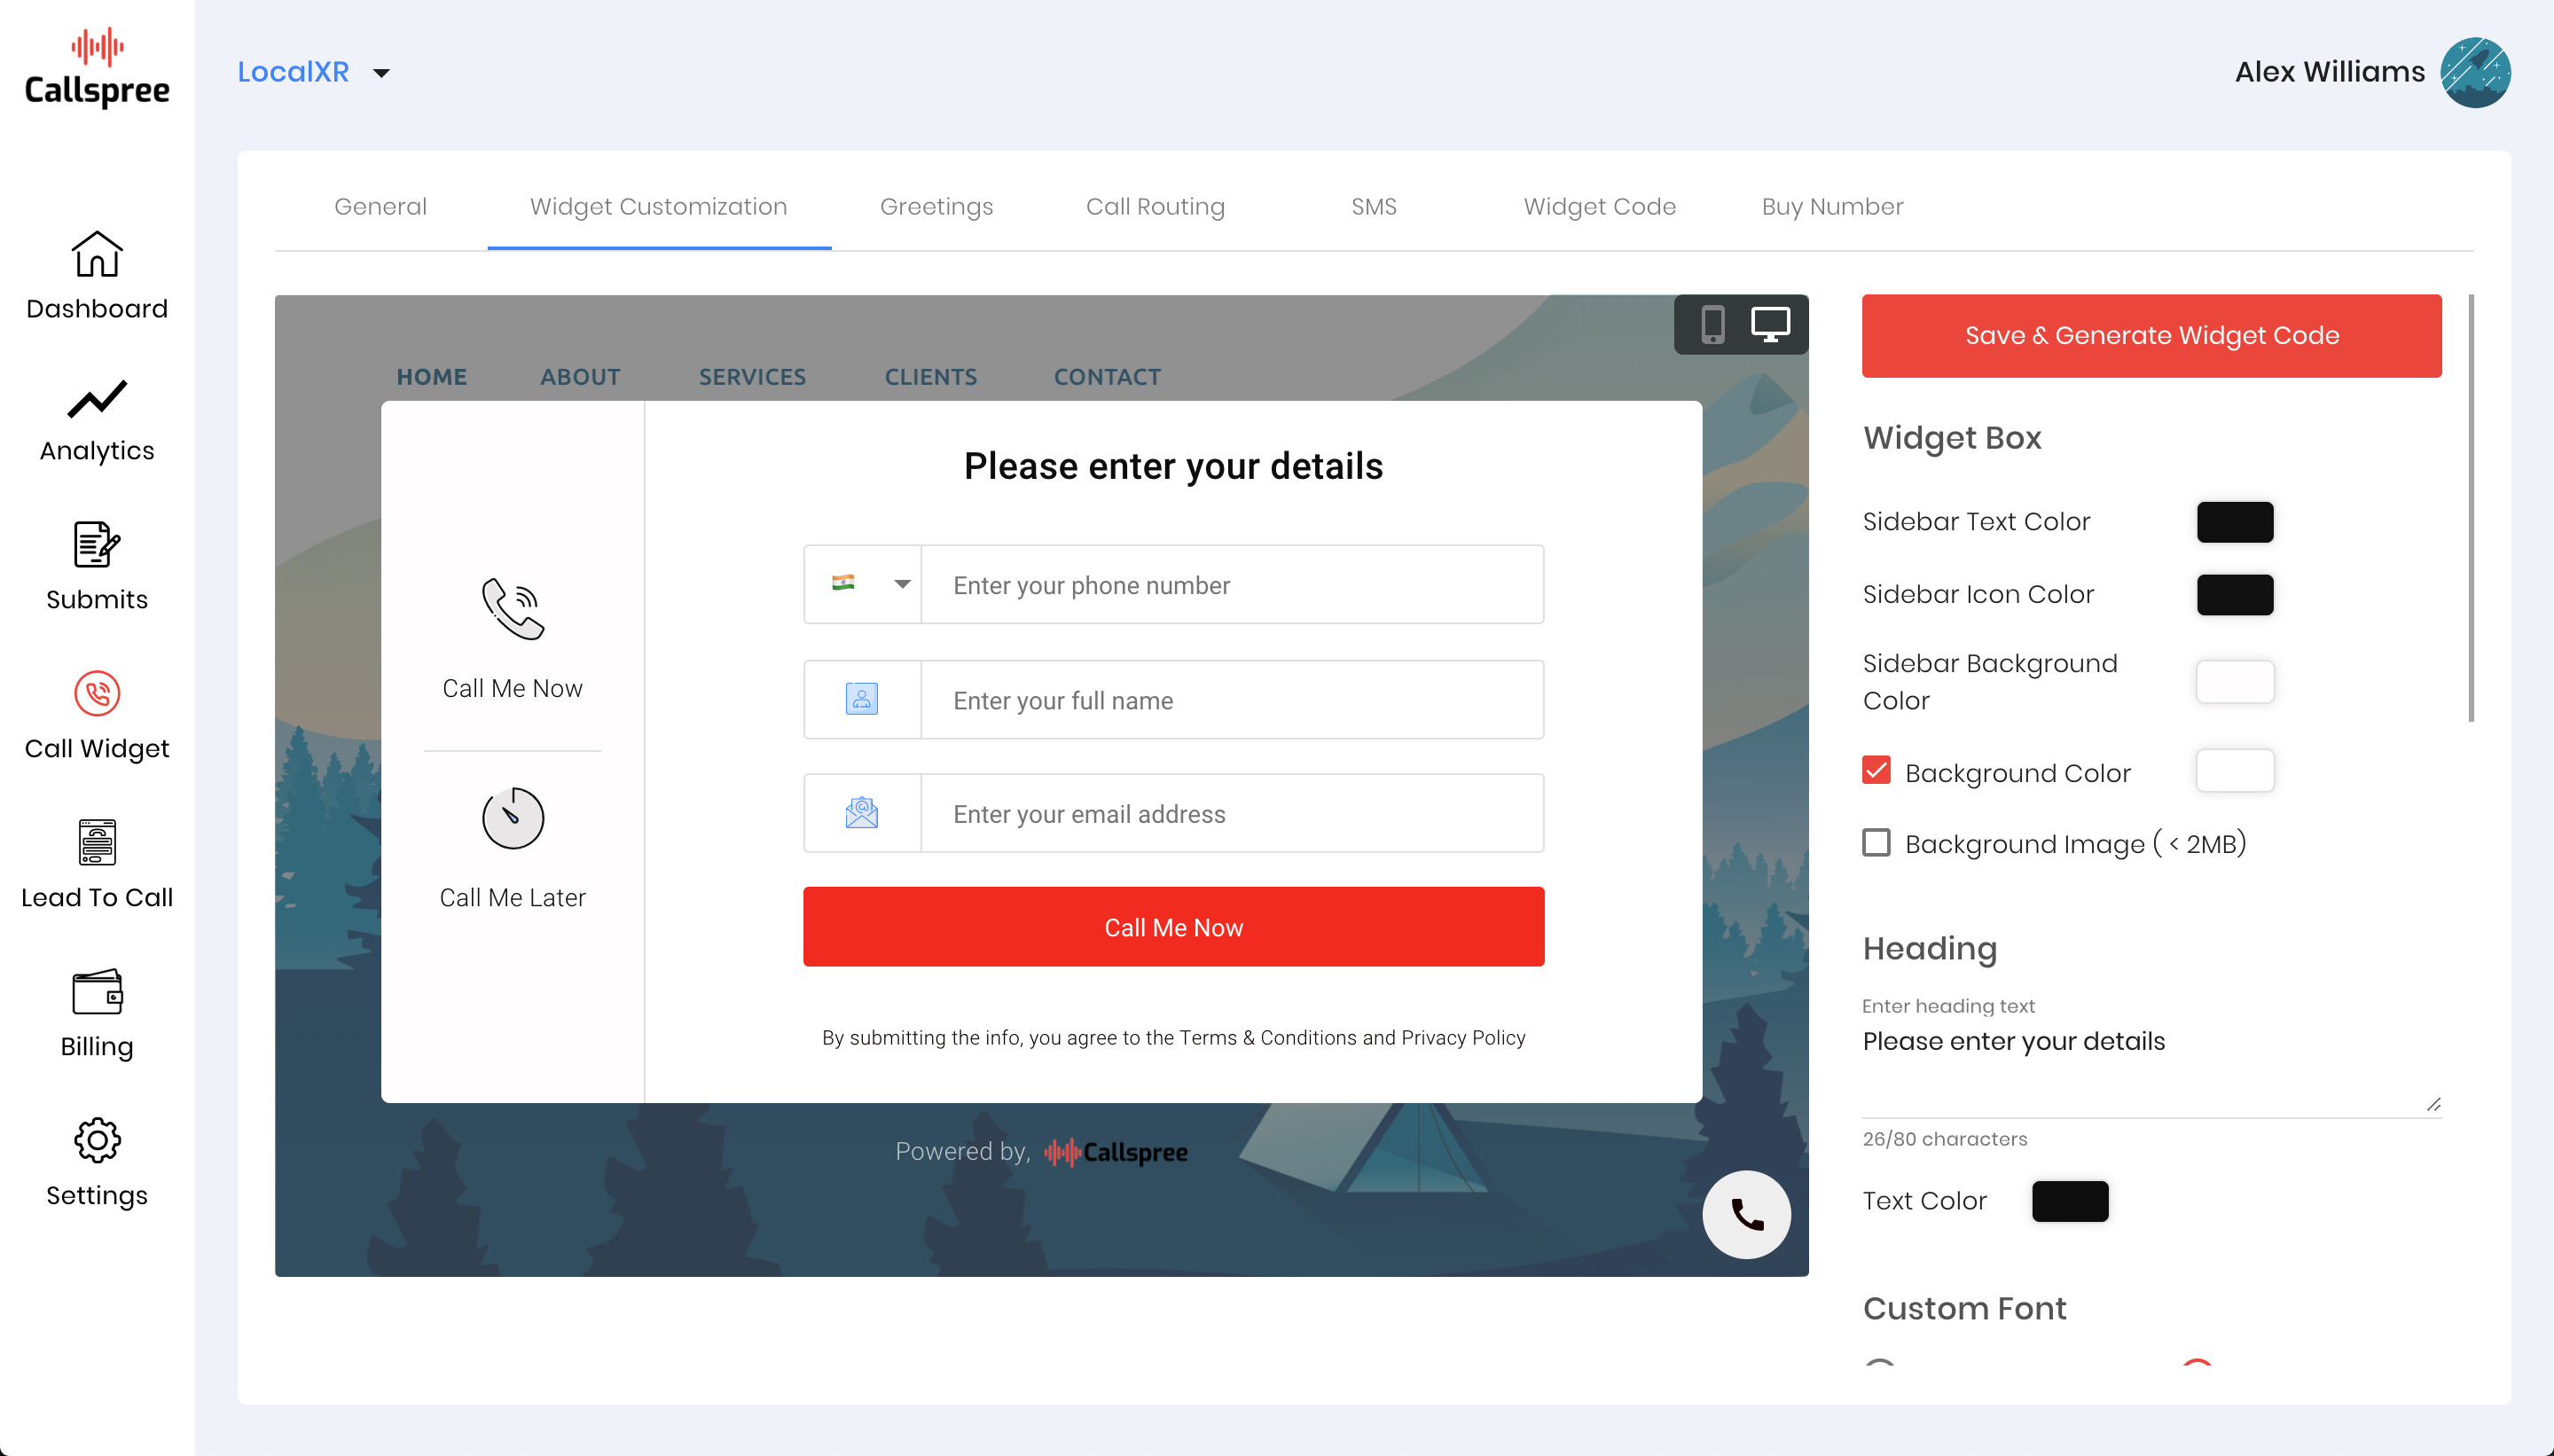The height and width of the screenshot is (1456, 2554).
Task: Click the round floating phone button
Action: pos(1746,1214)
